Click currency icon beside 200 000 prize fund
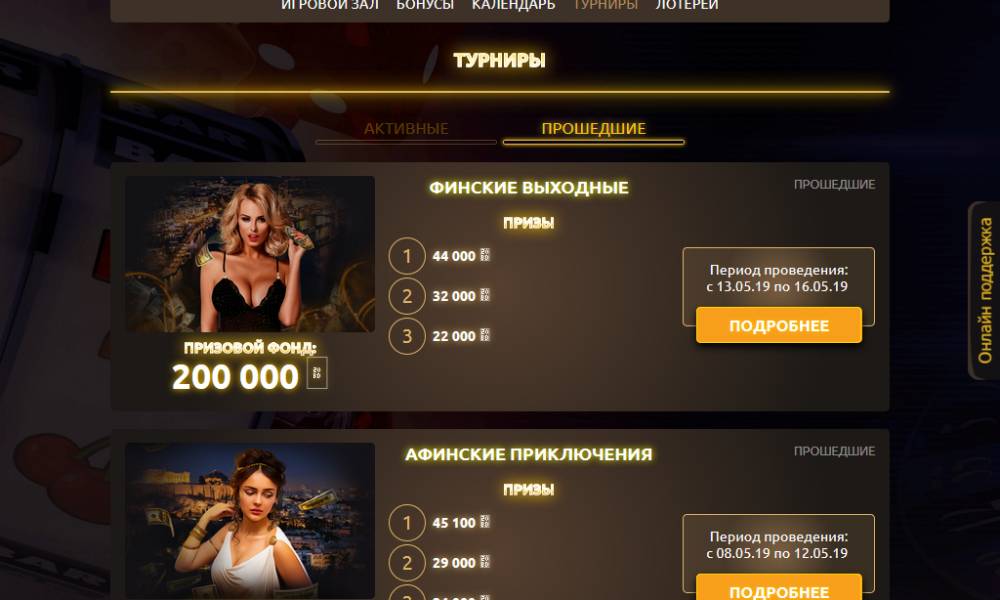The width and height of the screenshot is (1000, 600). (x=317, y=373)
